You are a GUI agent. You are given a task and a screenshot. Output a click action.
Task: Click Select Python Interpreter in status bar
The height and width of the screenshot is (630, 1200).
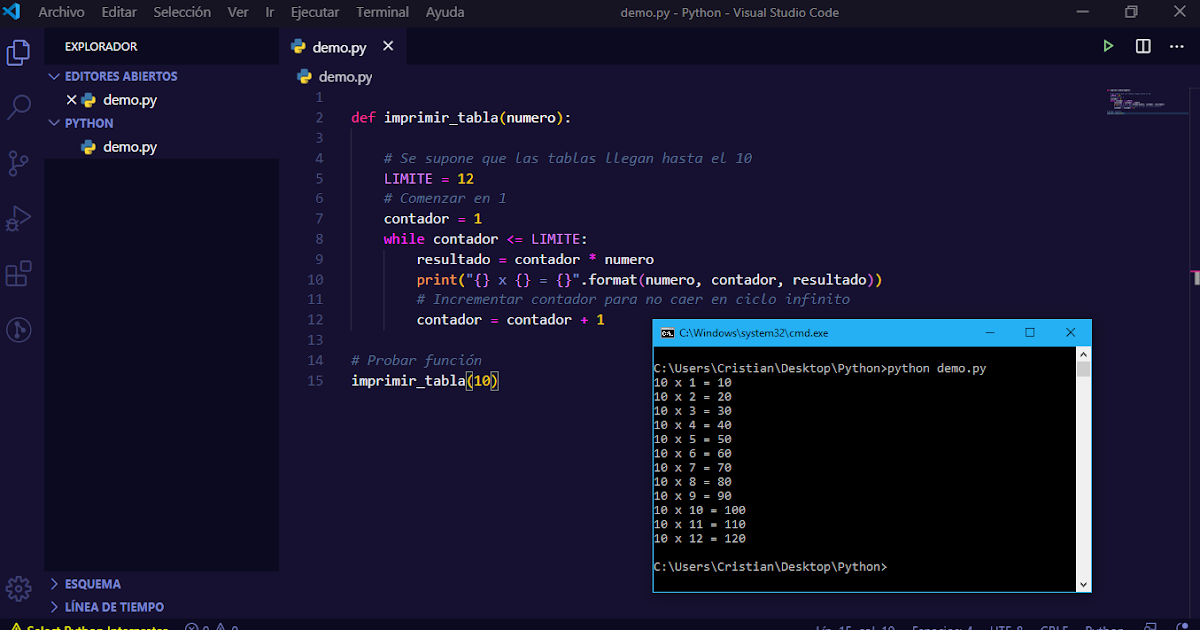pyautogui.click(x=100, y=626)
